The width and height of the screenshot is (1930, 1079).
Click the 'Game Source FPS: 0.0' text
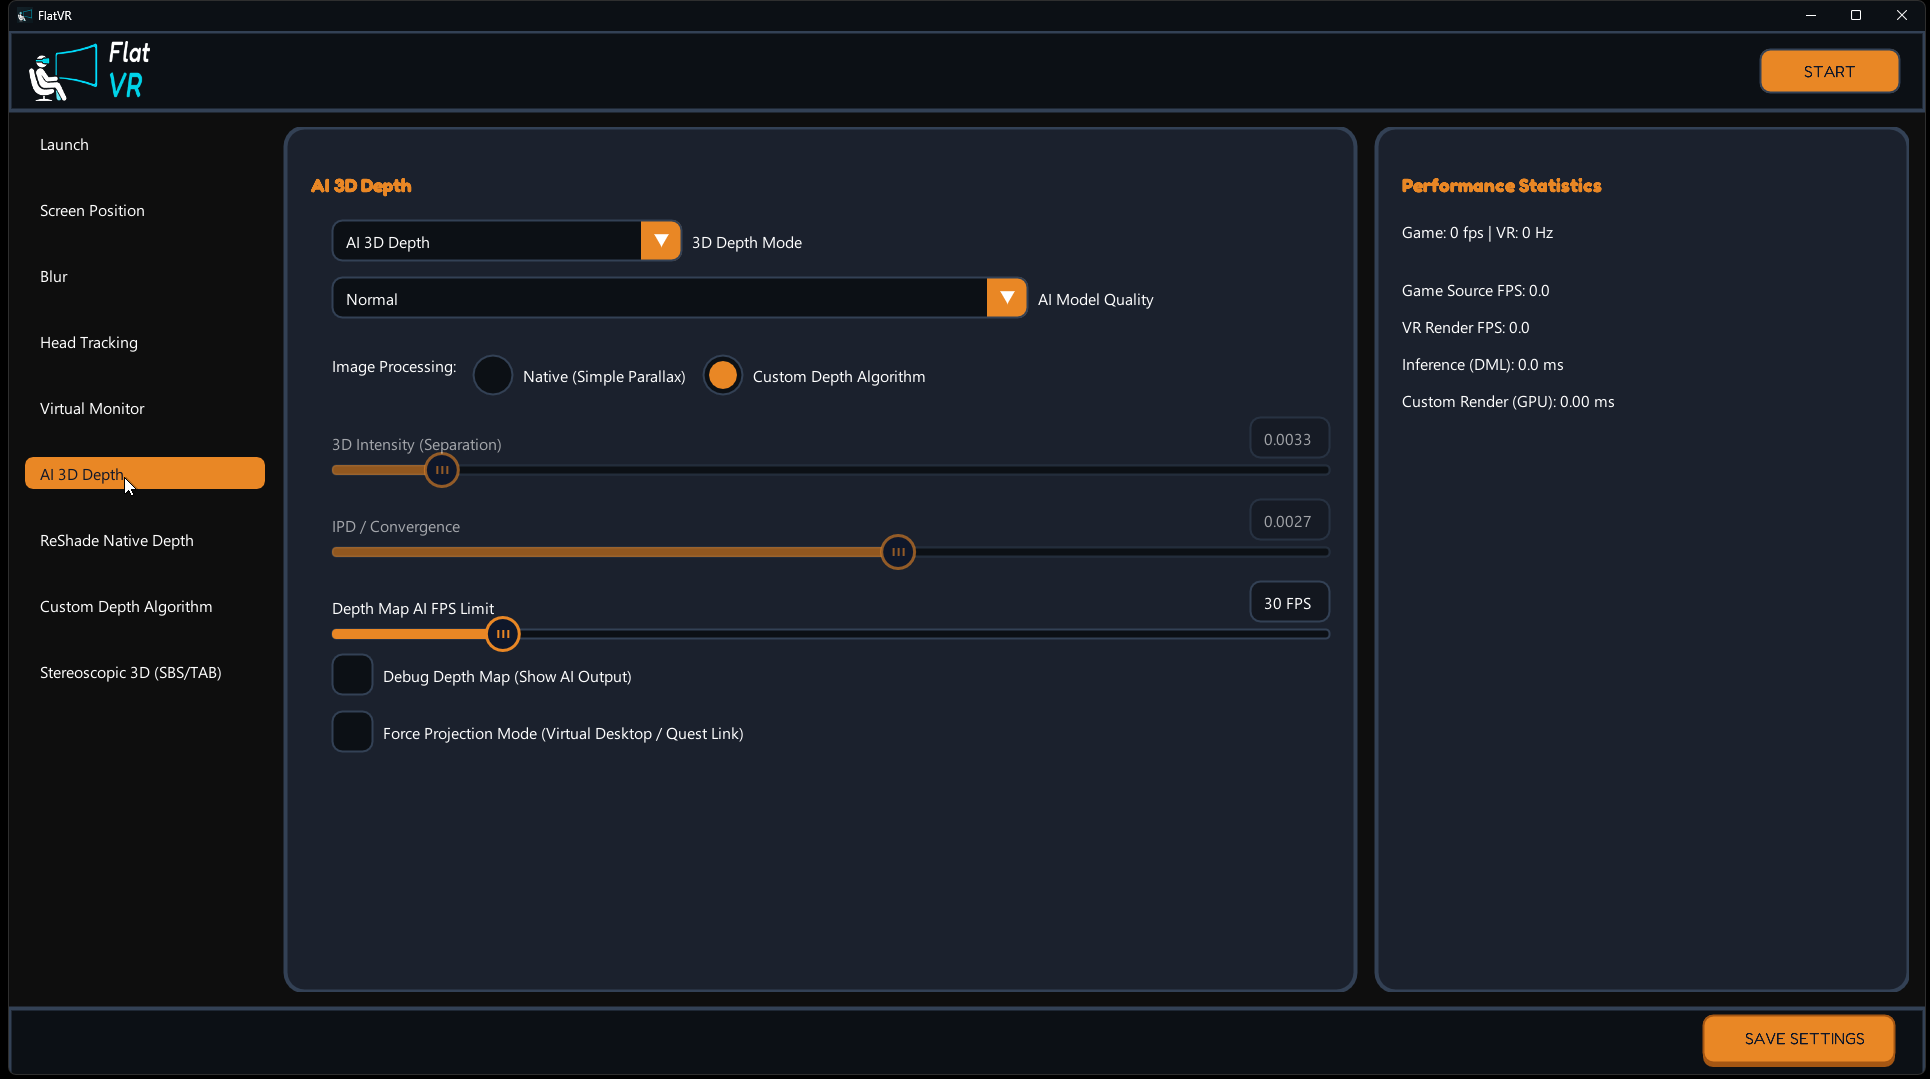click(x=1475, y=290)
